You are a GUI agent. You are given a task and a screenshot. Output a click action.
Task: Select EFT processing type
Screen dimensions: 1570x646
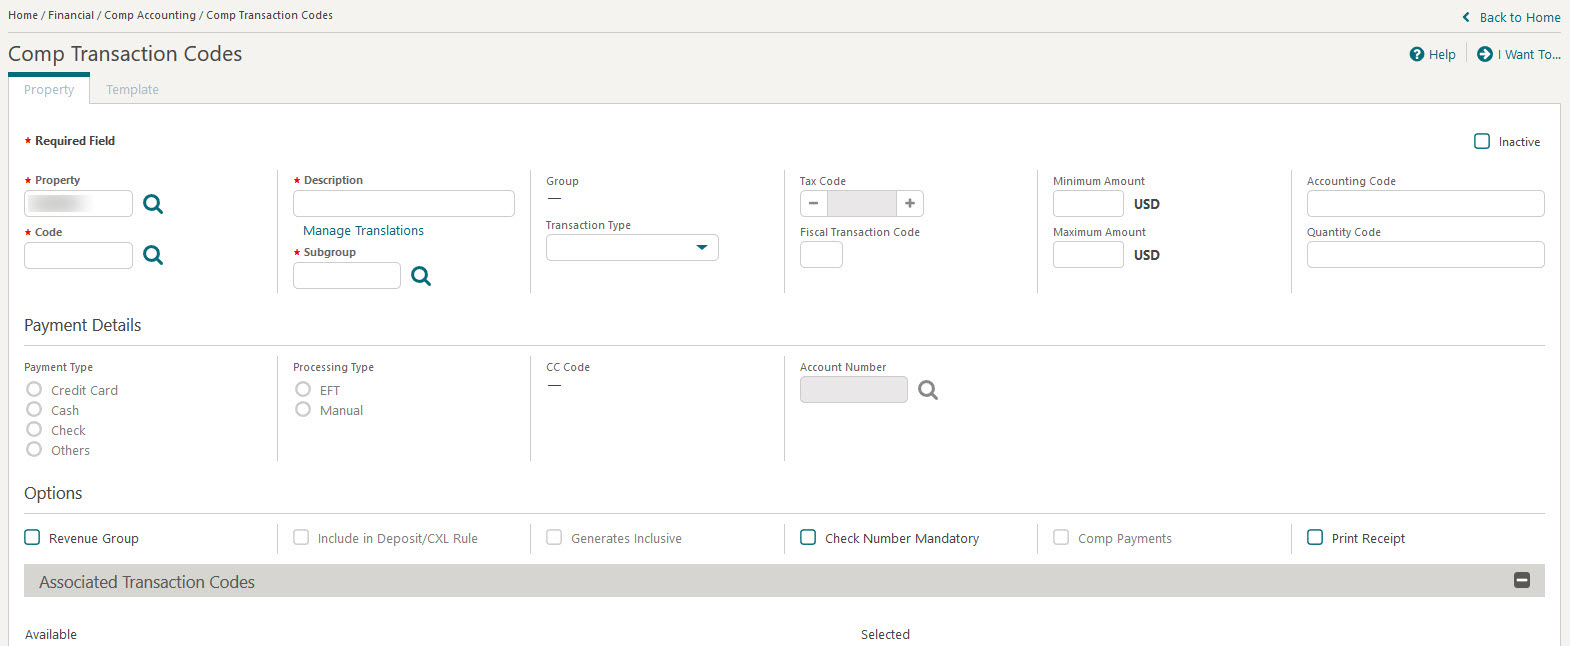(303, 389)
